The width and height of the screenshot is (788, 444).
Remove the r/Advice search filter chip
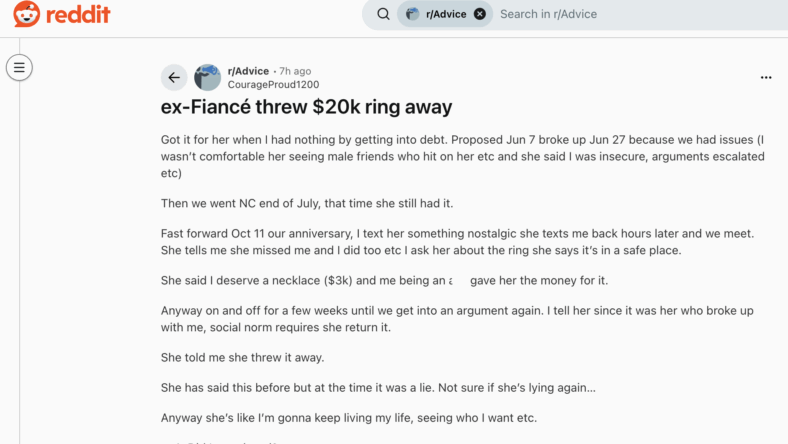pos(480,14)
